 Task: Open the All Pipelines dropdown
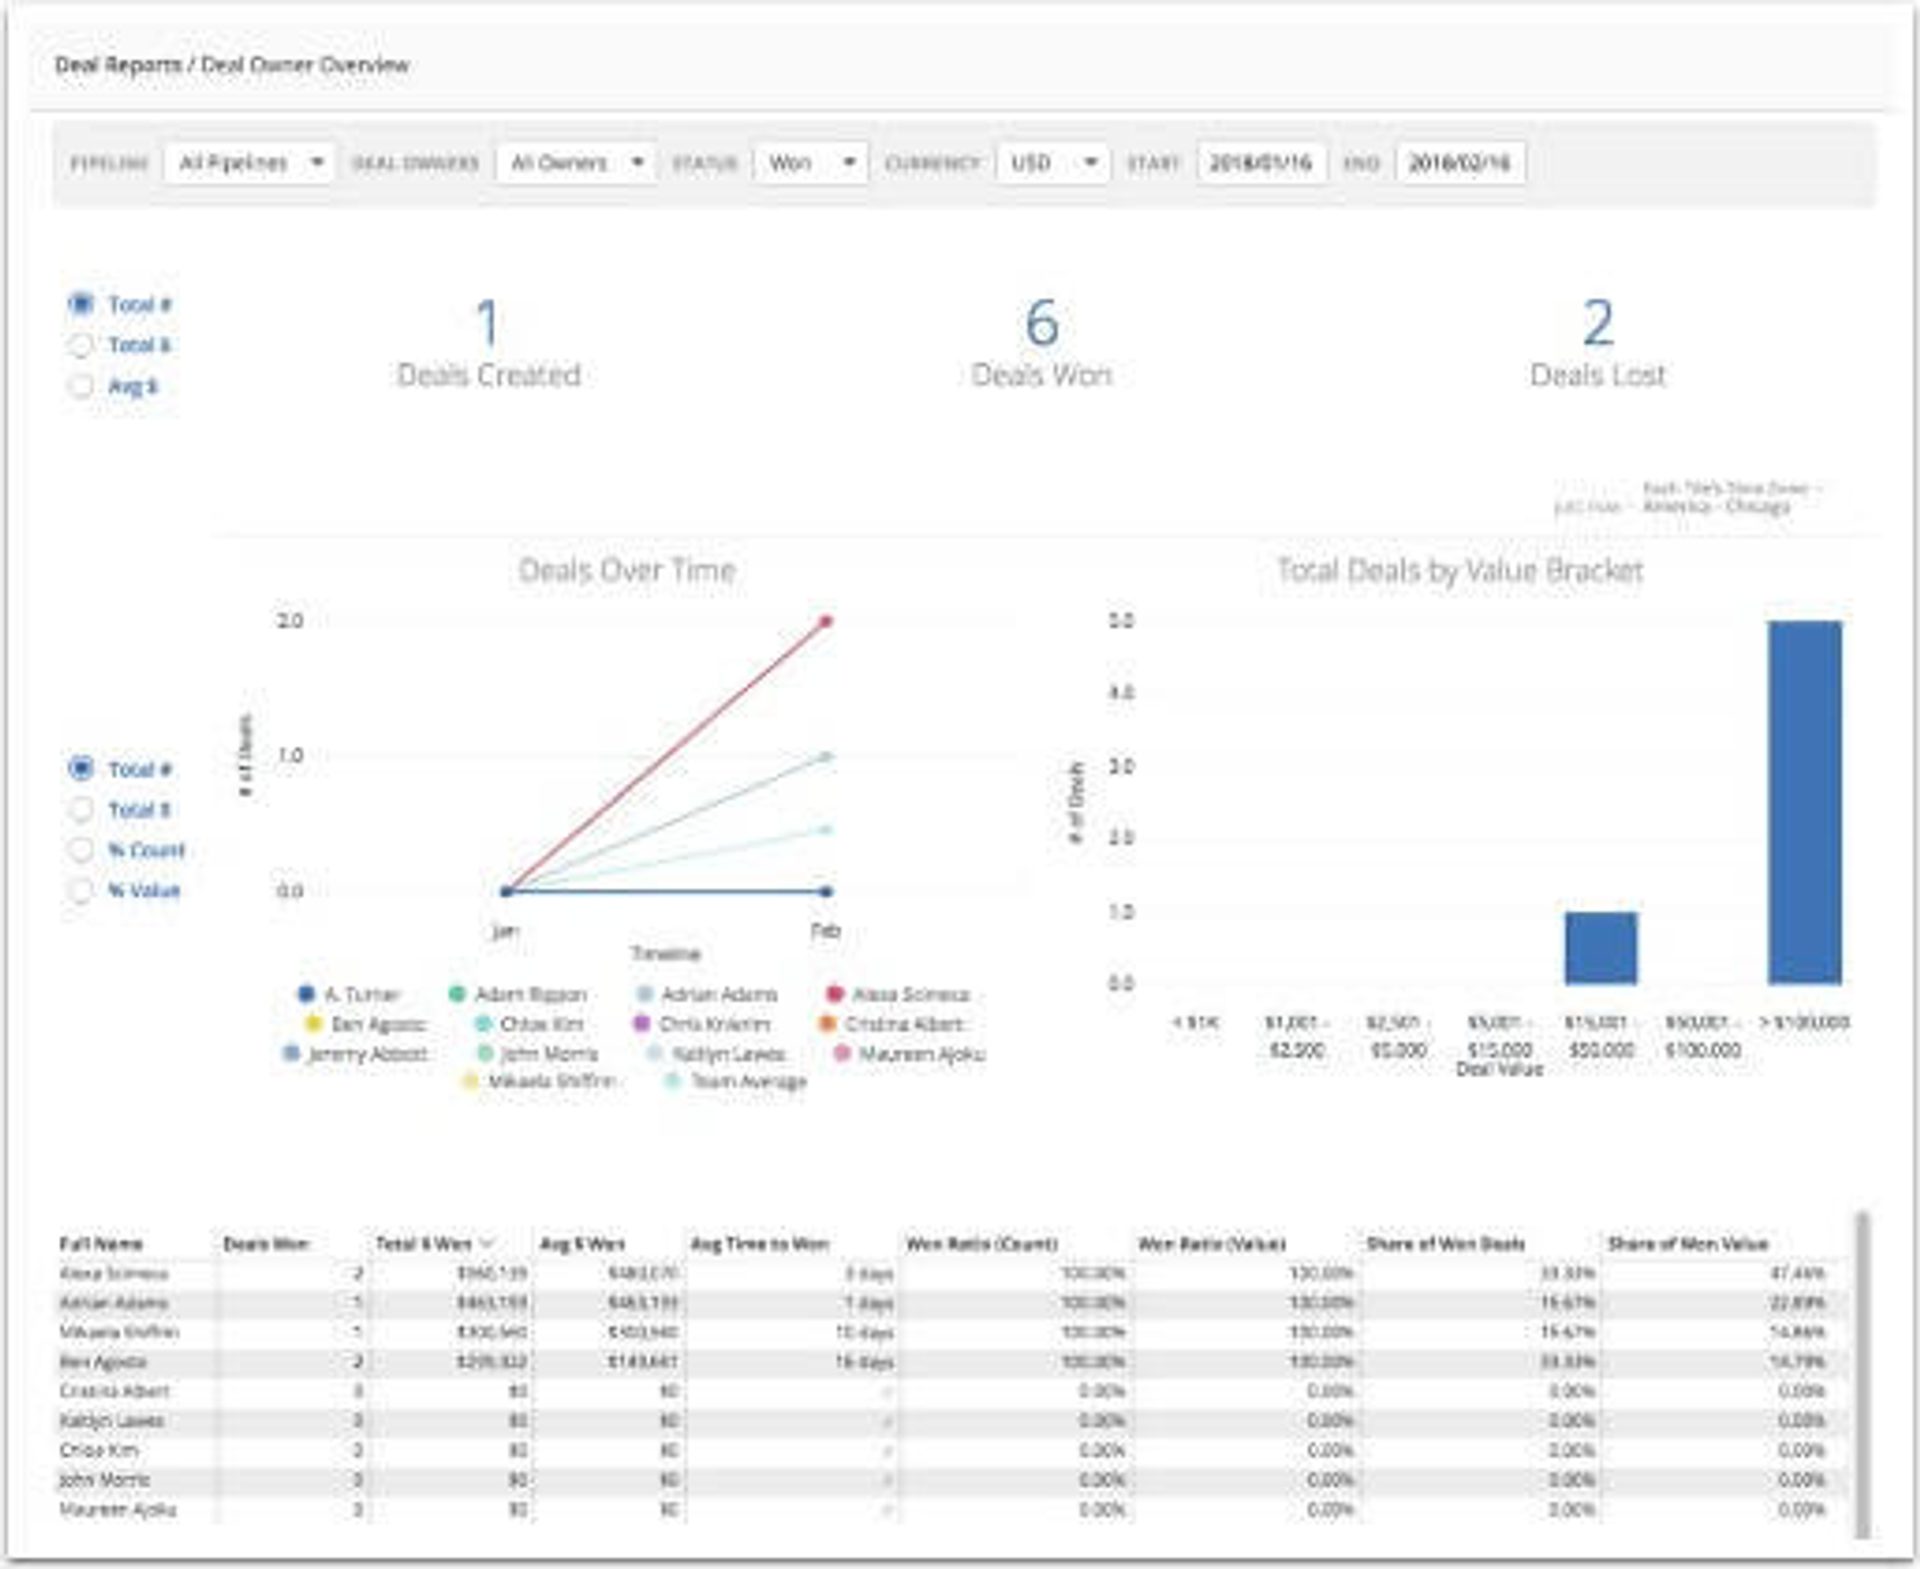(250, 163)
